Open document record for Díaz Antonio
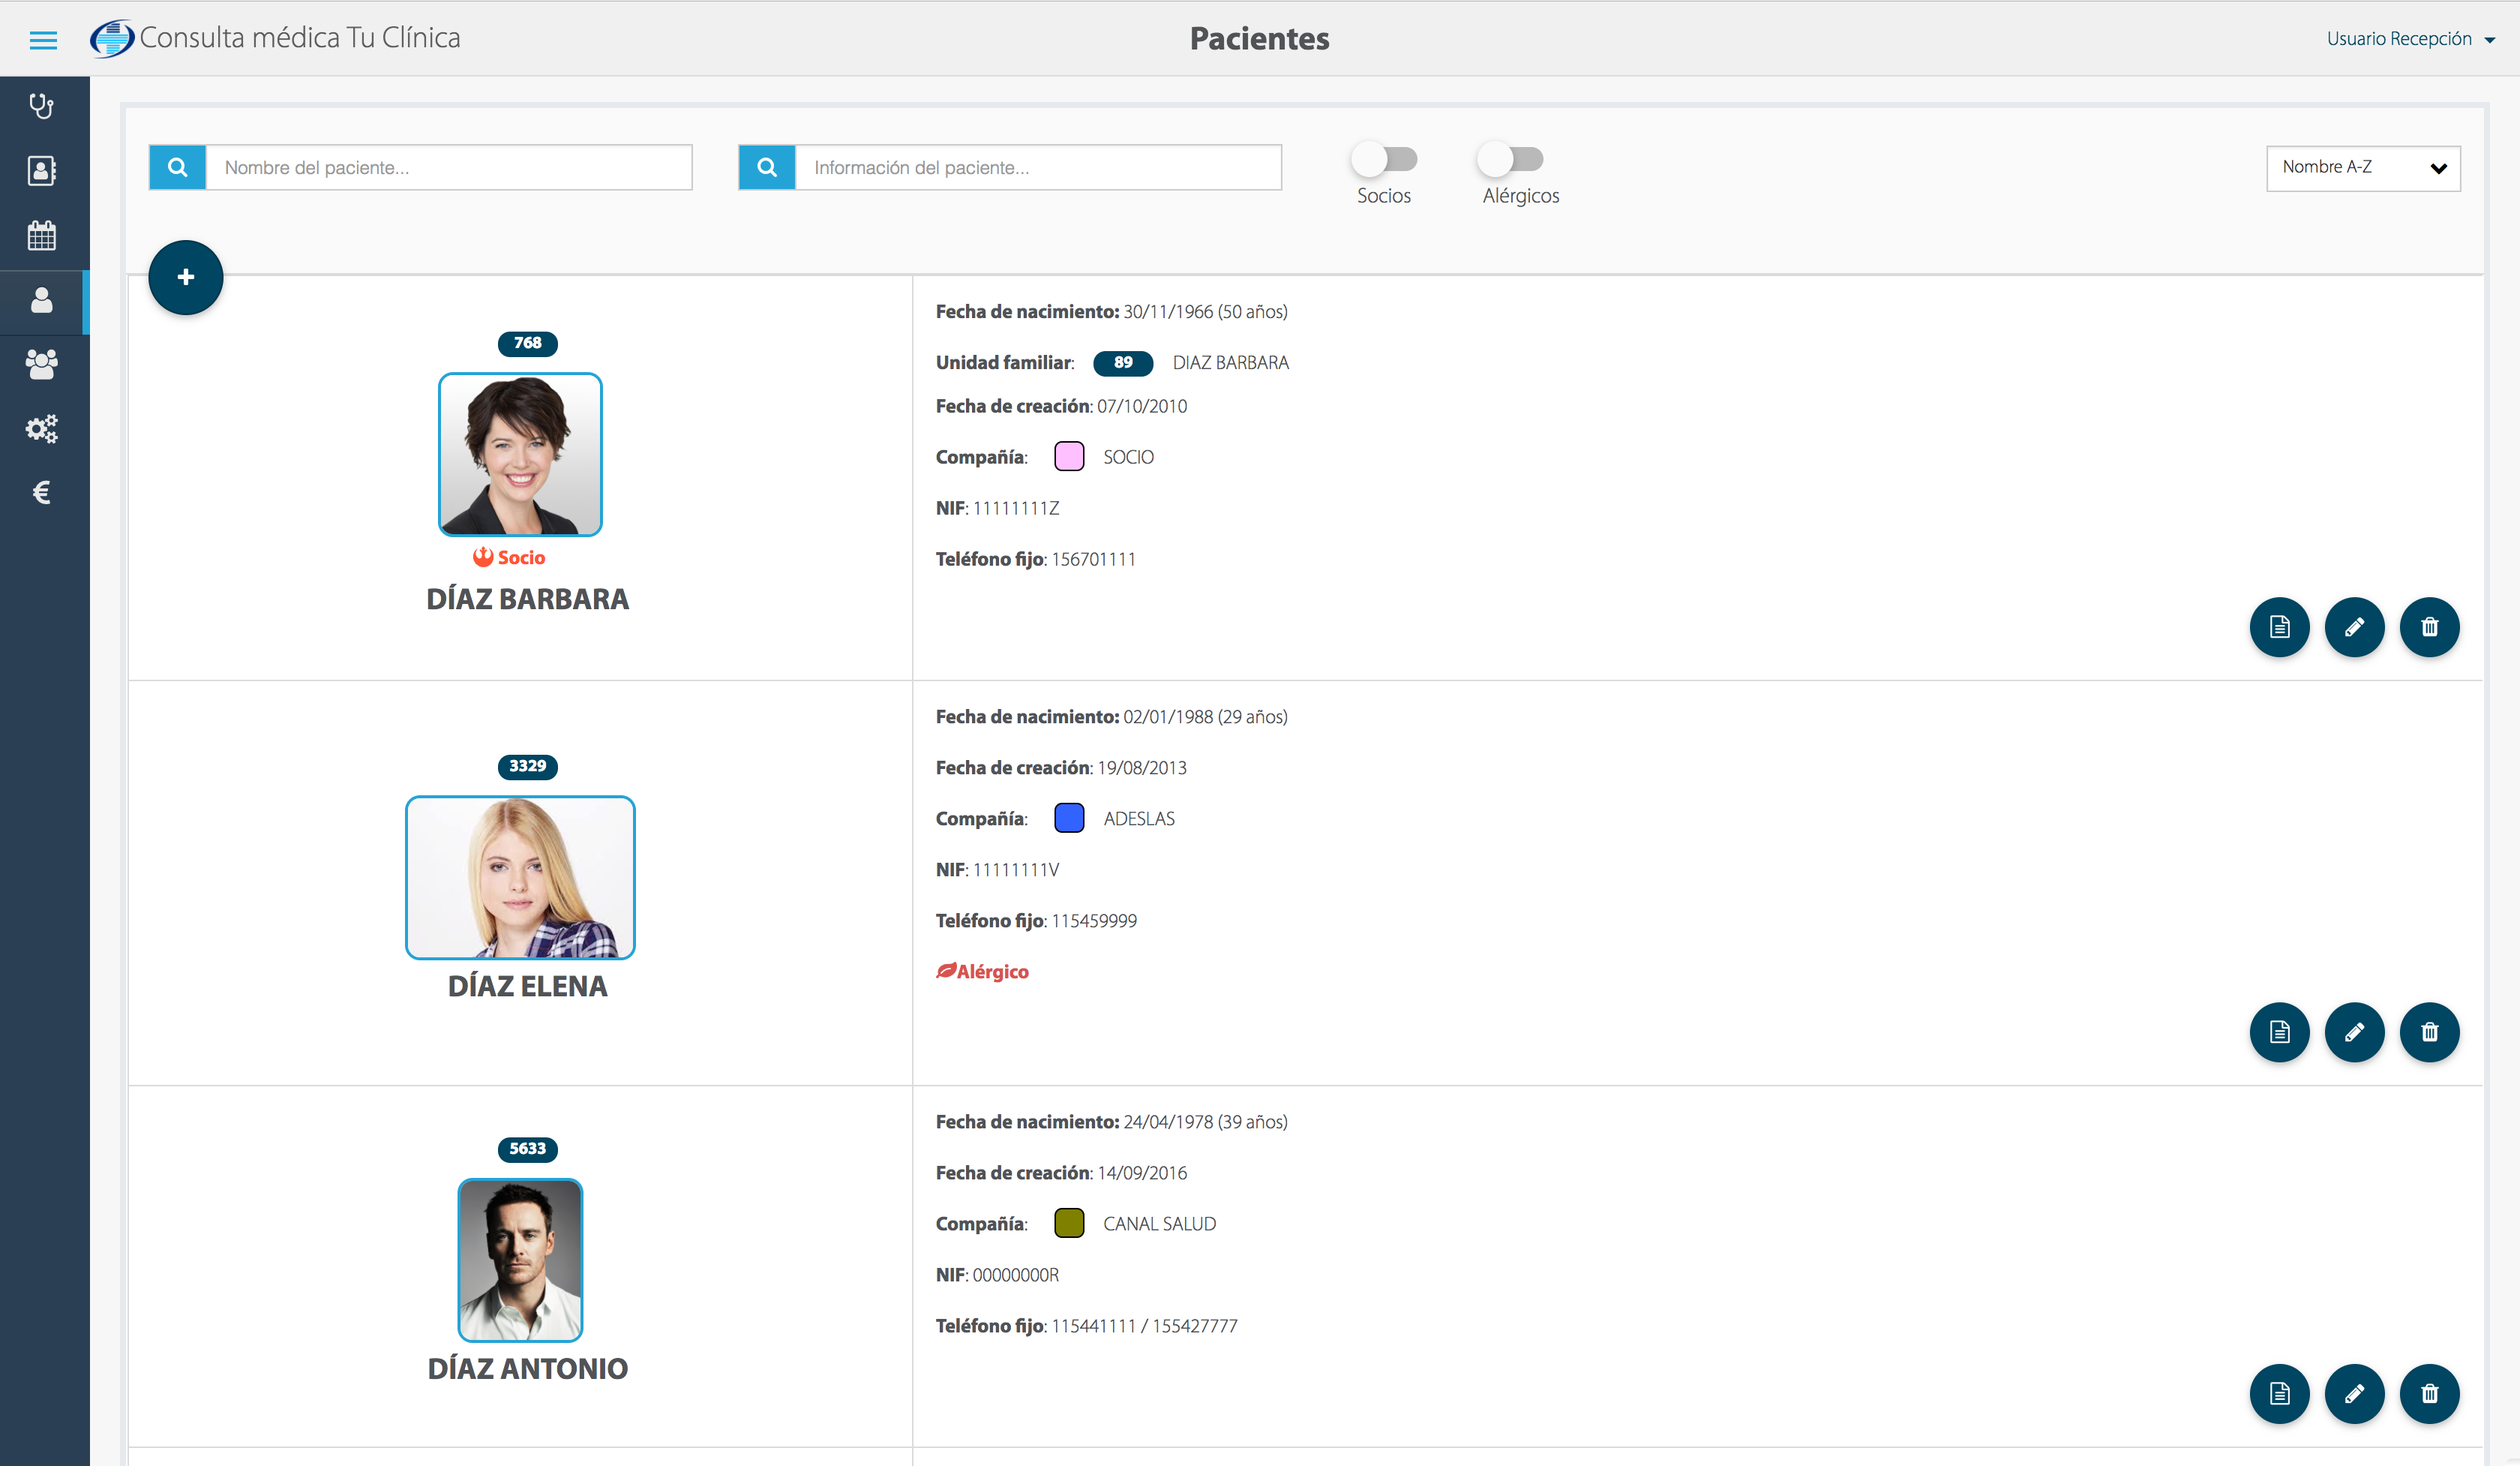2520x1466 pixels. coord(2279,1393)
